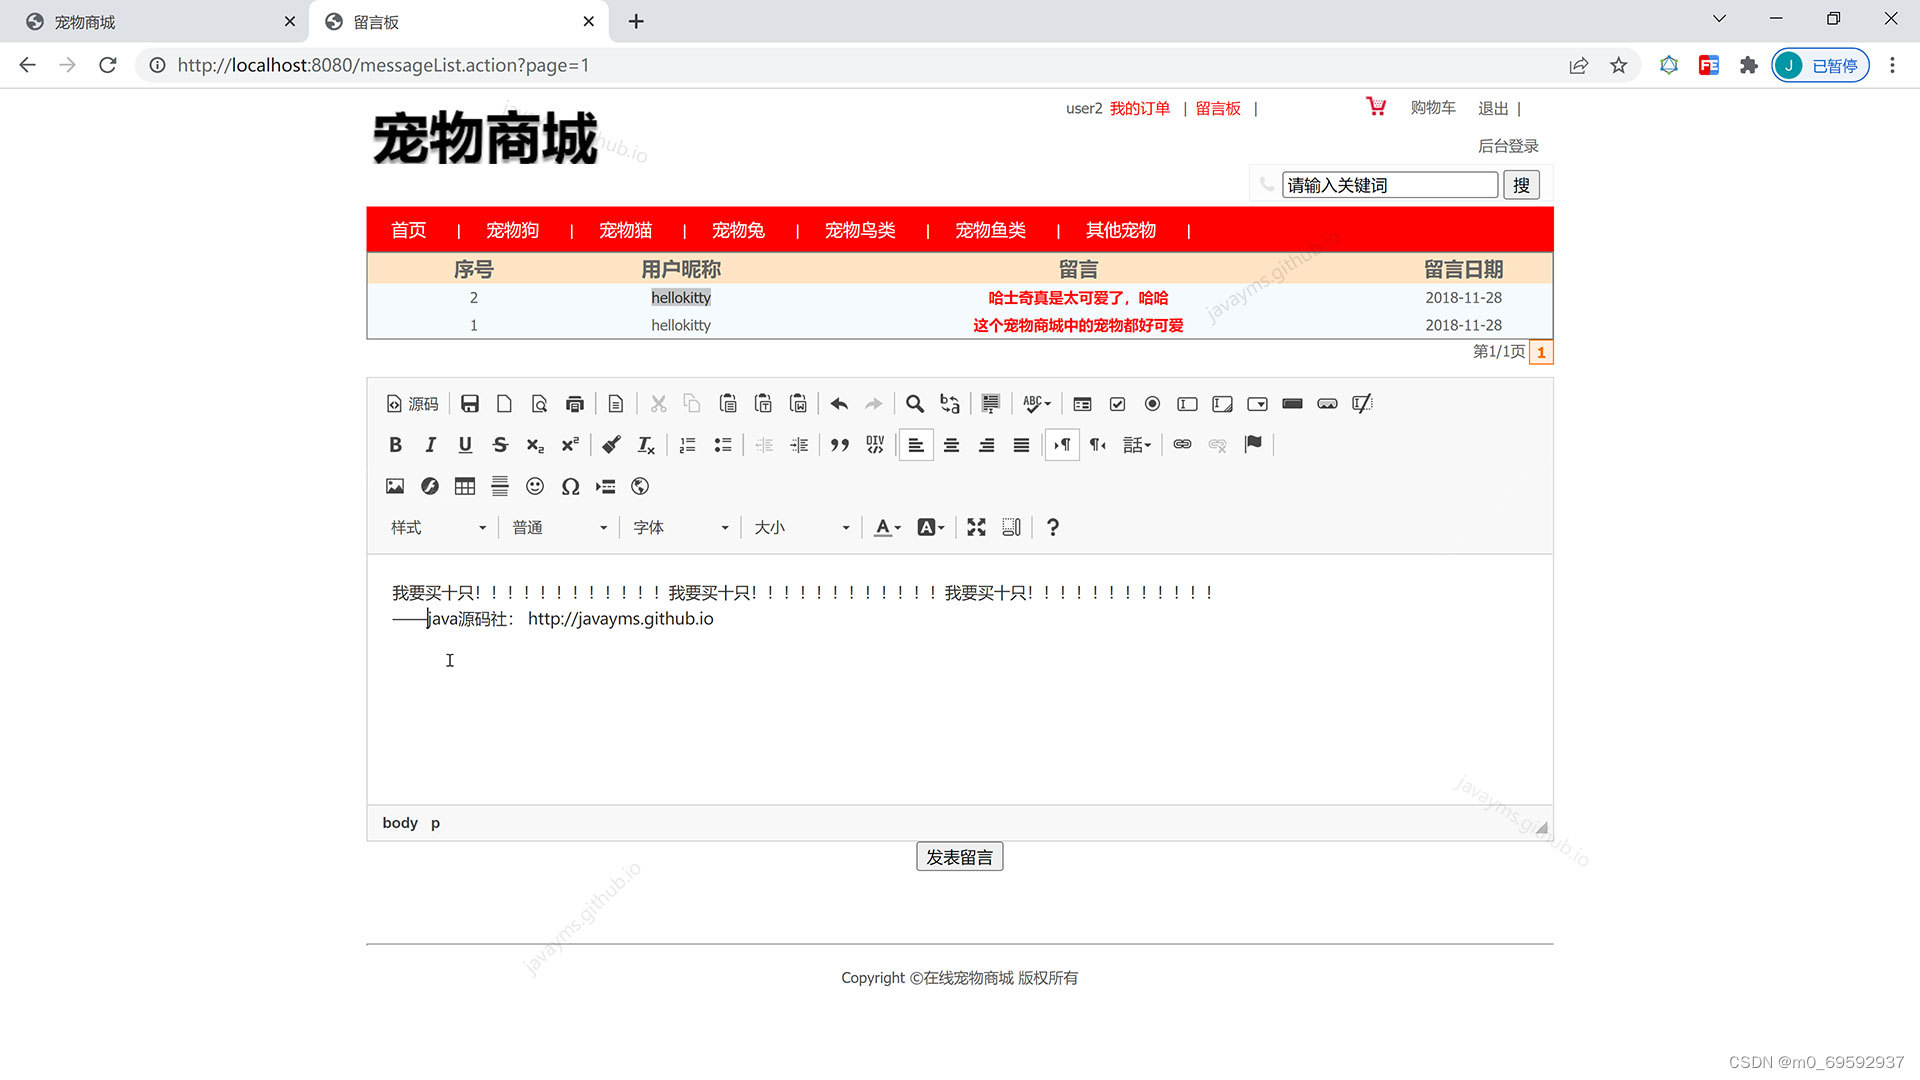Insert a text field

click(x=1187, y=404)
